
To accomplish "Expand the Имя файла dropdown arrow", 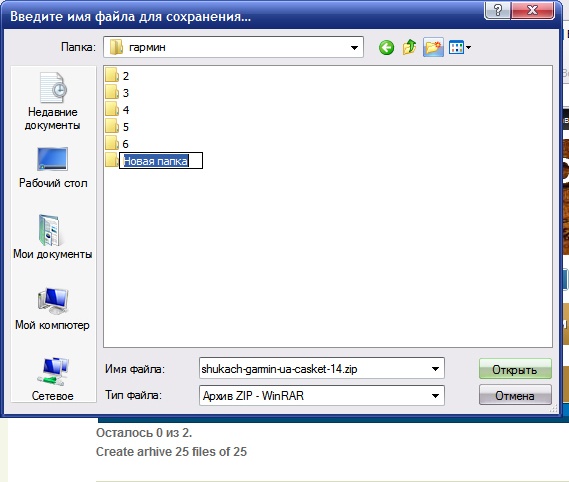I will click(435, 369).
